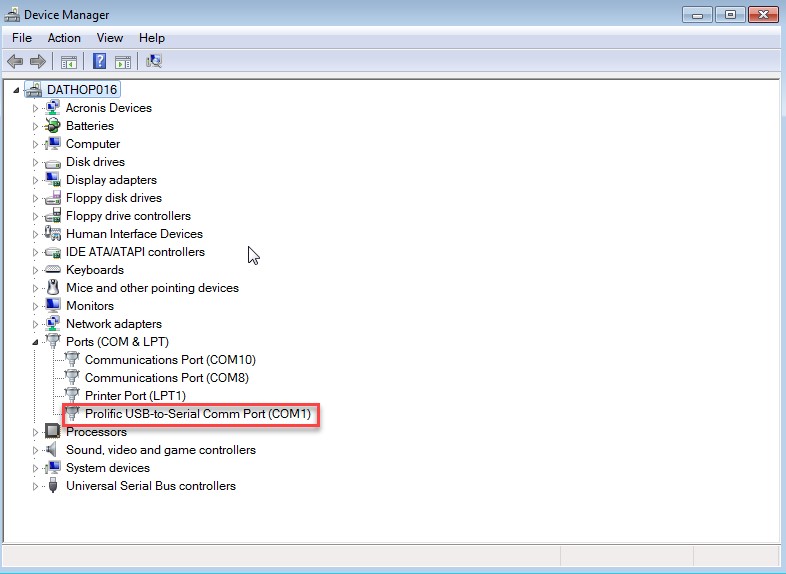The width and height of the screenshot is (786, 574).
Task: Select the Floppy drive controllers label
Action: pyautogui.click(x=128, y=216)
